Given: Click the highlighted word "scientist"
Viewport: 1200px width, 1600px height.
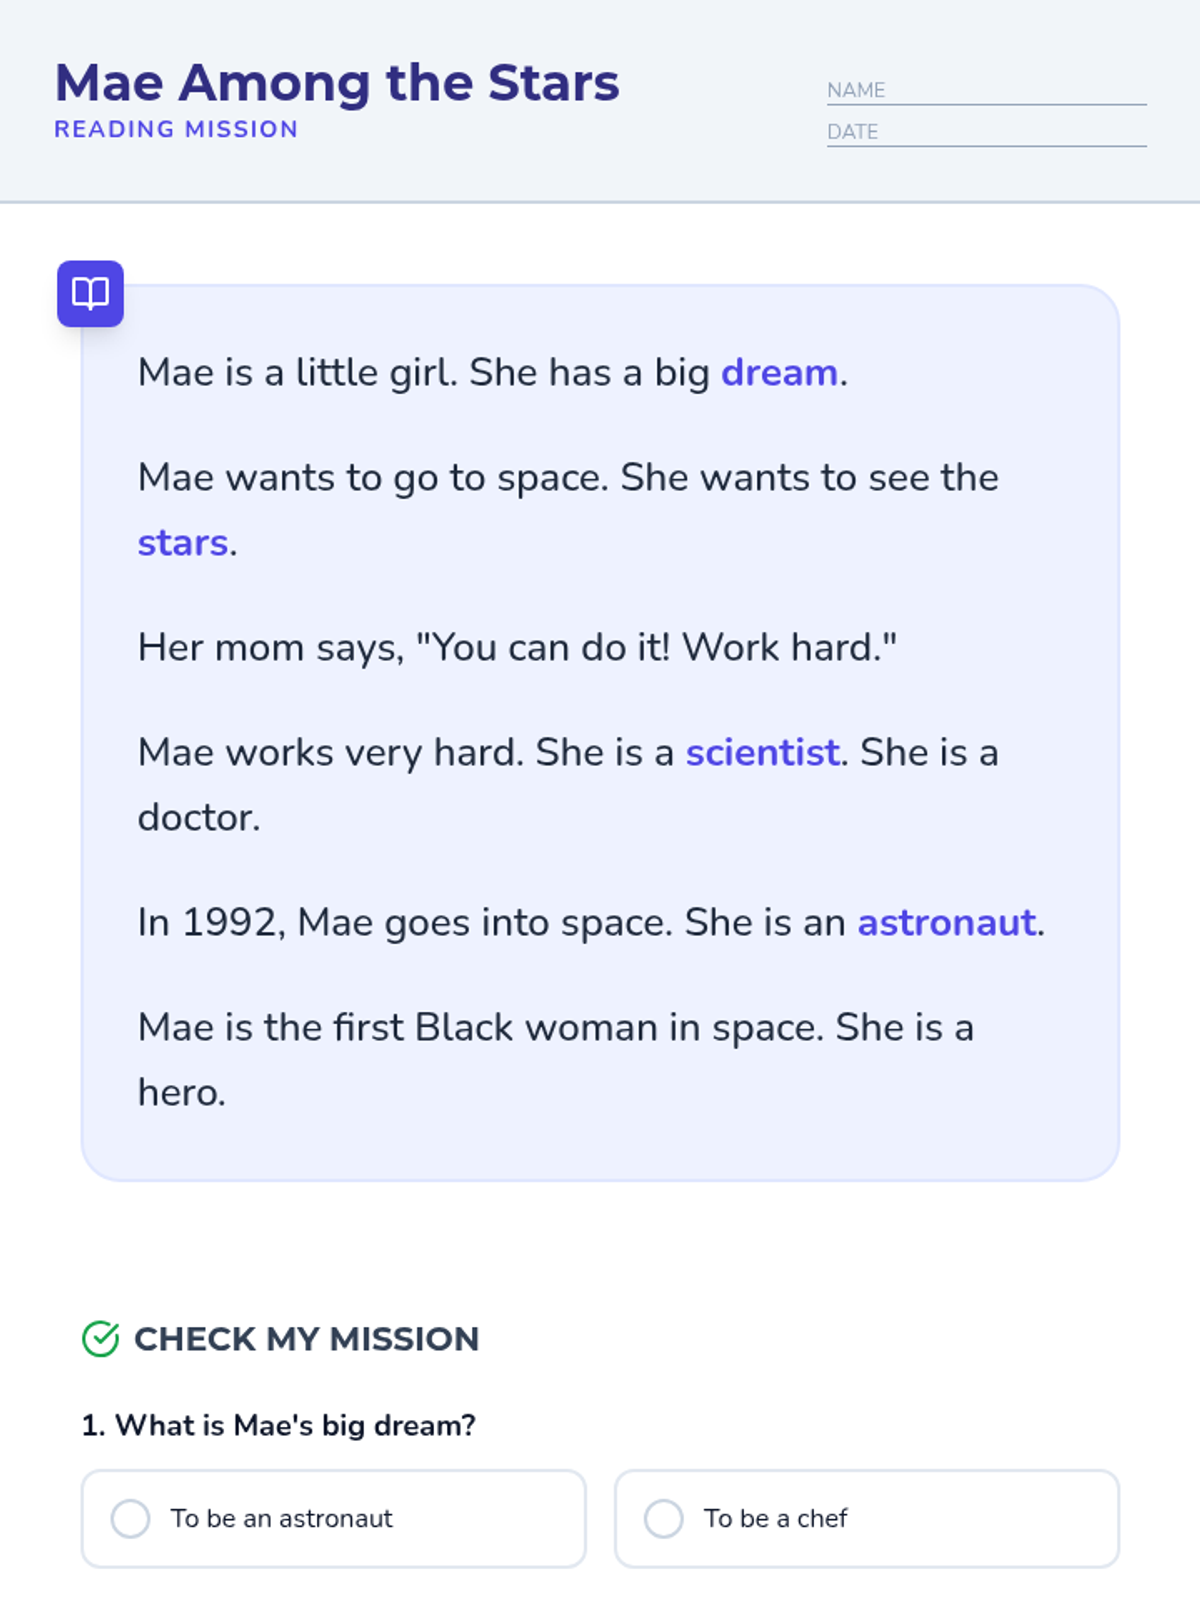Looking at the screenshot, I should pyautogui.click(x=762, y=753).
